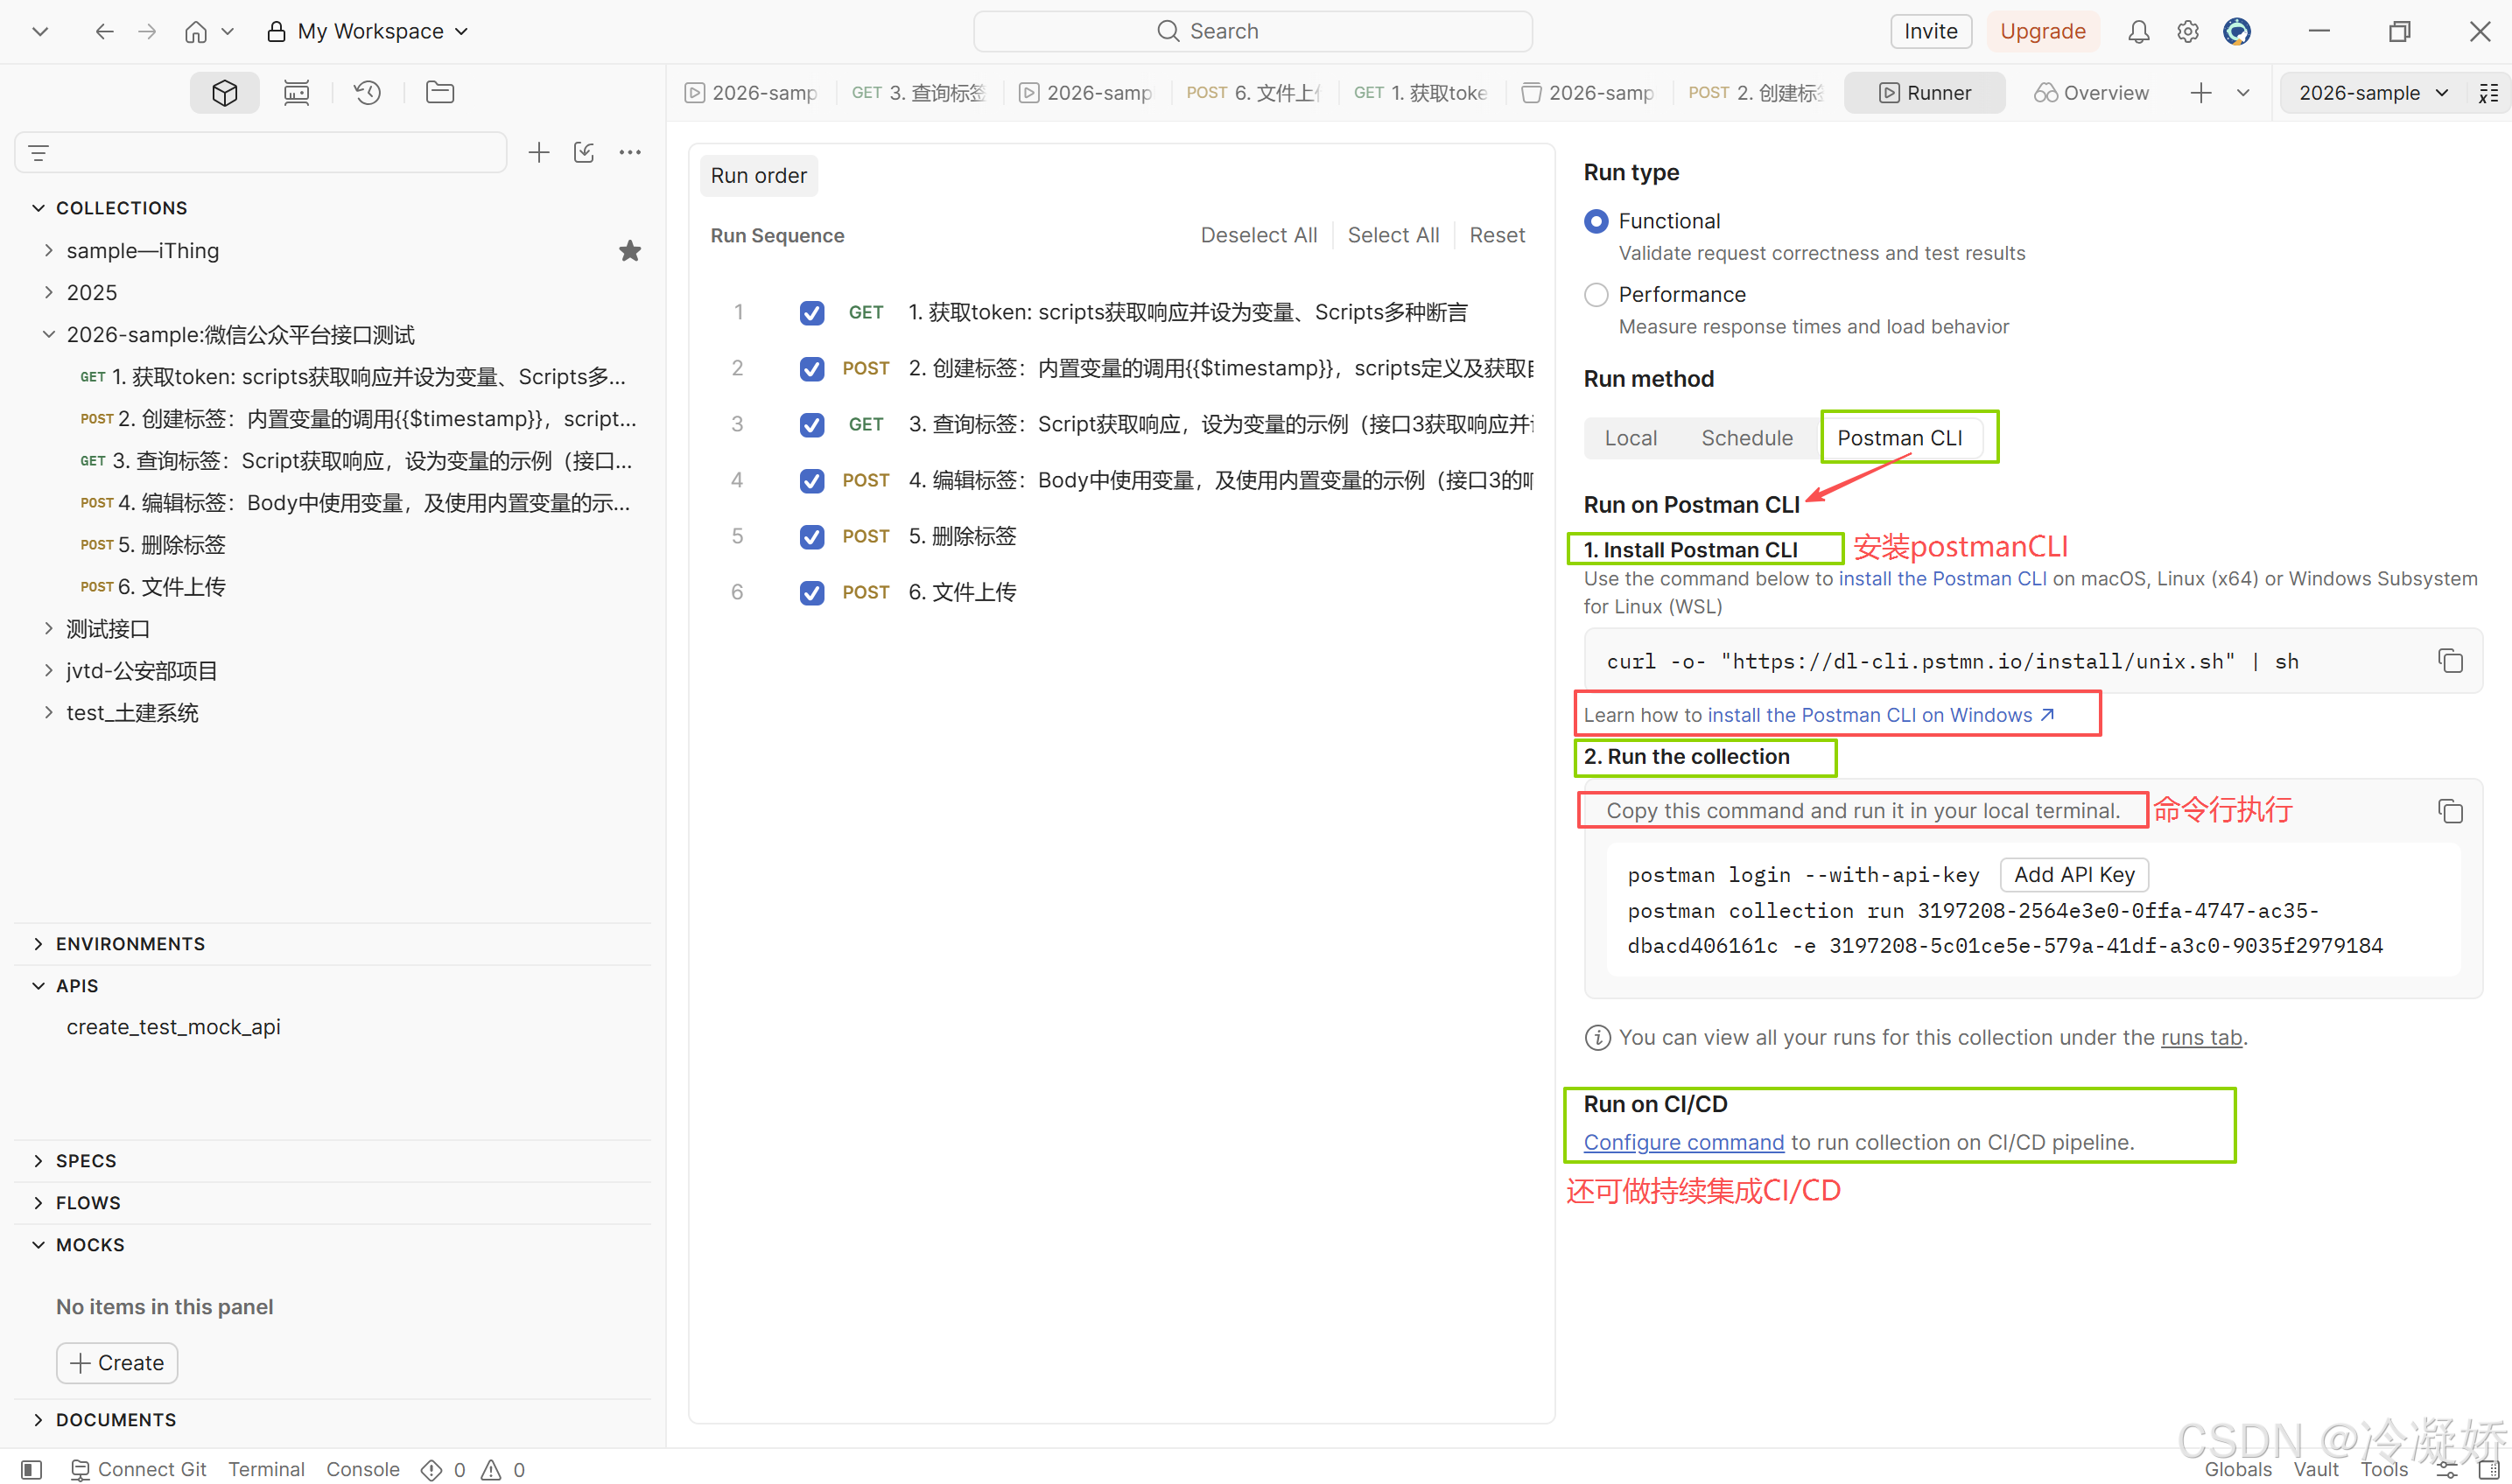Go back with the left arrow
This screenshot has width=2512, height=1484.
104,32
